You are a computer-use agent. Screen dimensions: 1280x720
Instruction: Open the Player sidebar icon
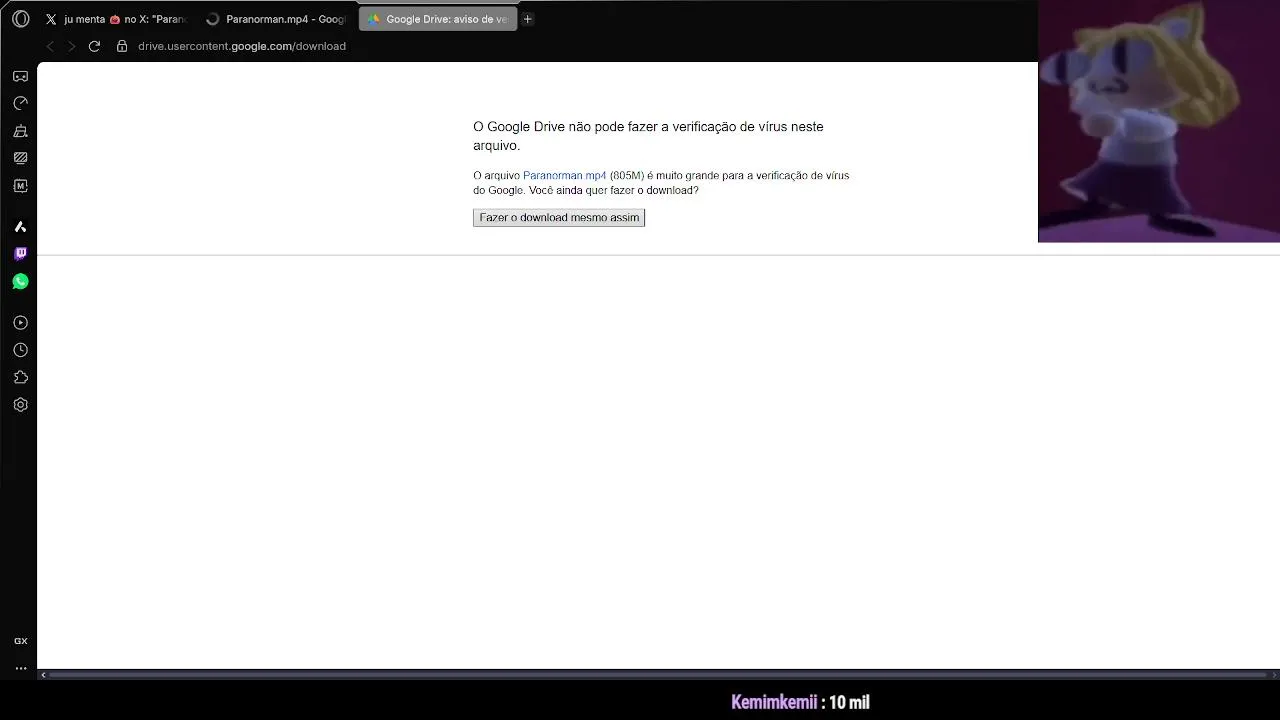(20, 323)
